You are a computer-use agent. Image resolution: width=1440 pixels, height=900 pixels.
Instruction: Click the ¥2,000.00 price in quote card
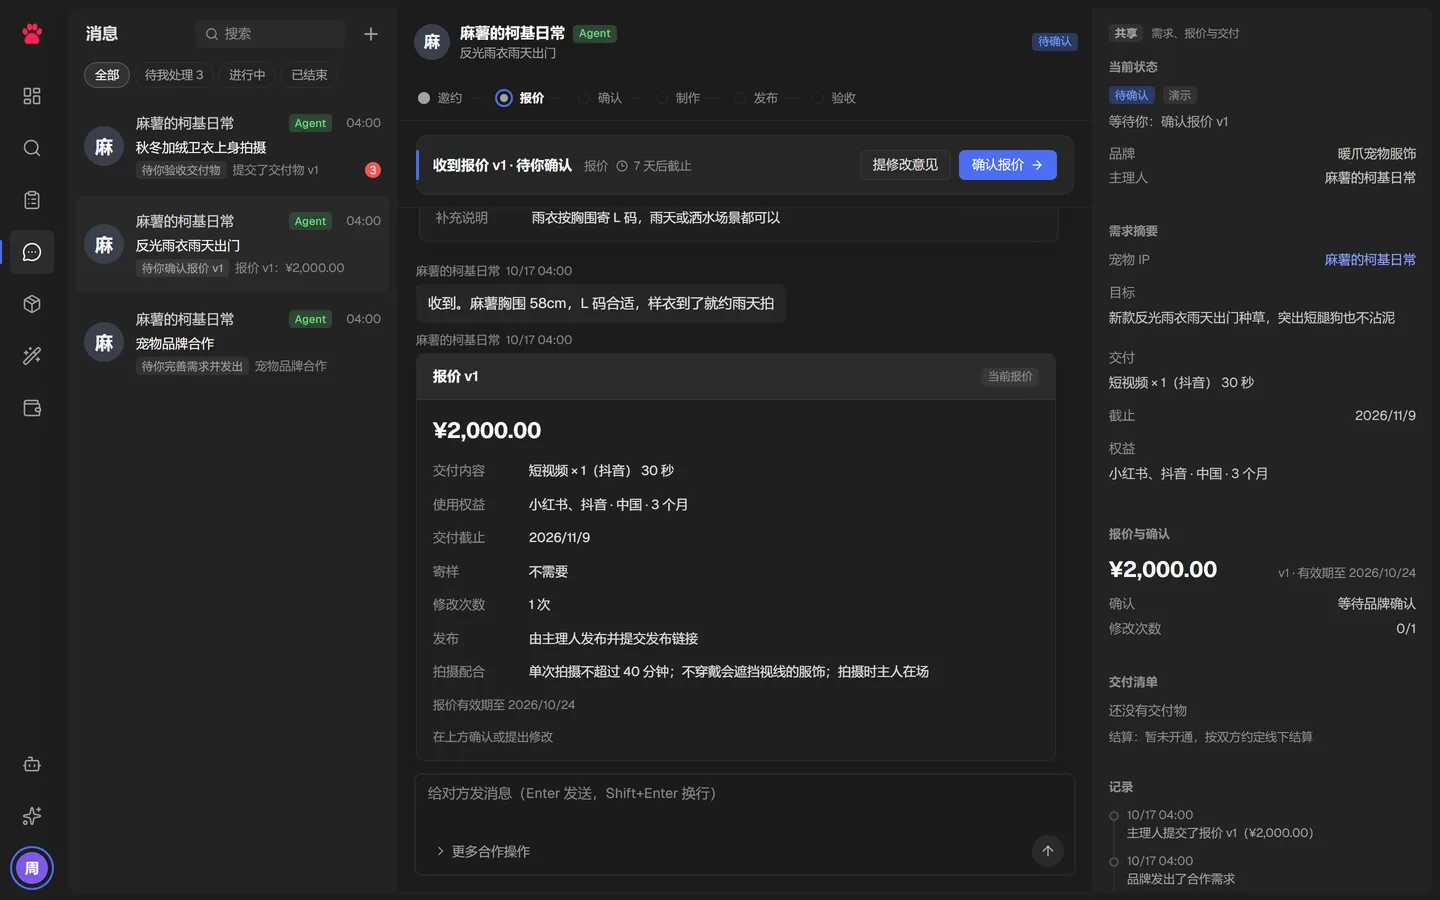487,431
